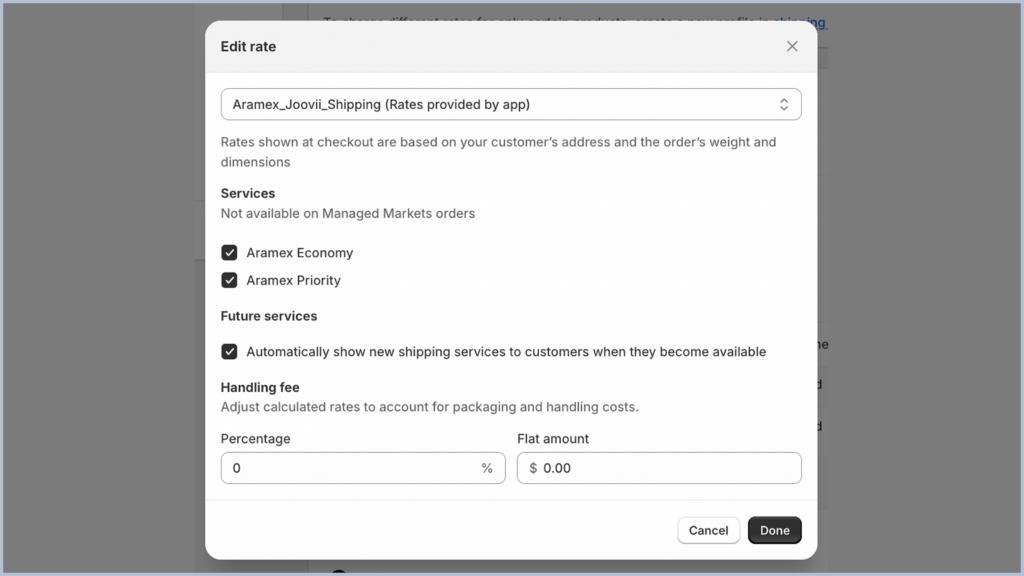
Task: Click the percent symbol in the Percentage field
Action: pos(487,468)
